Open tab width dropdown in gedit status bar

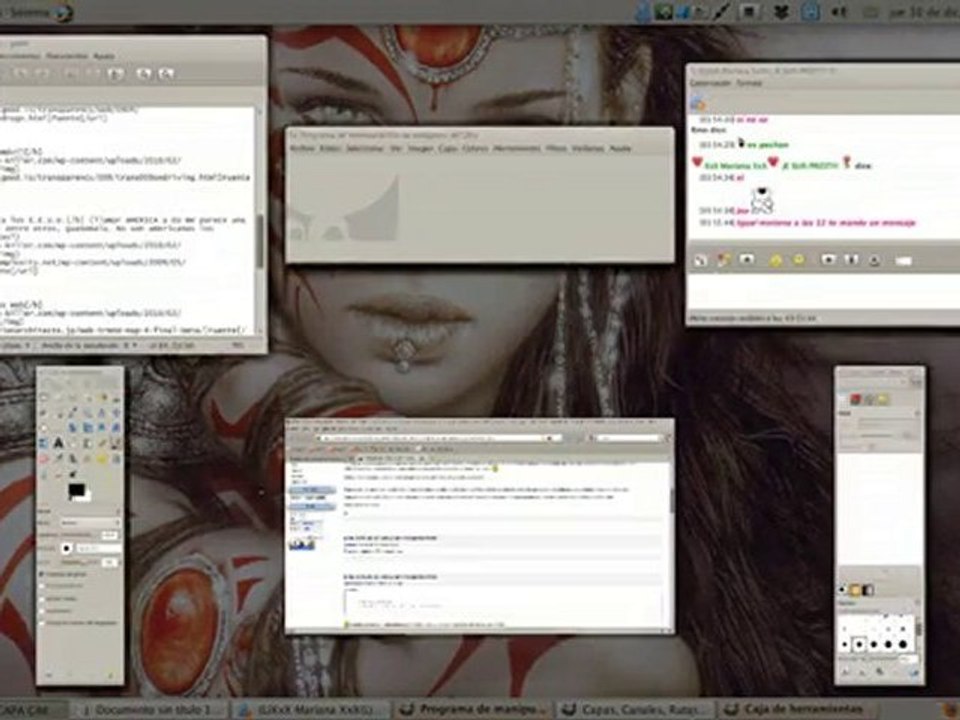tap(89, 346)
